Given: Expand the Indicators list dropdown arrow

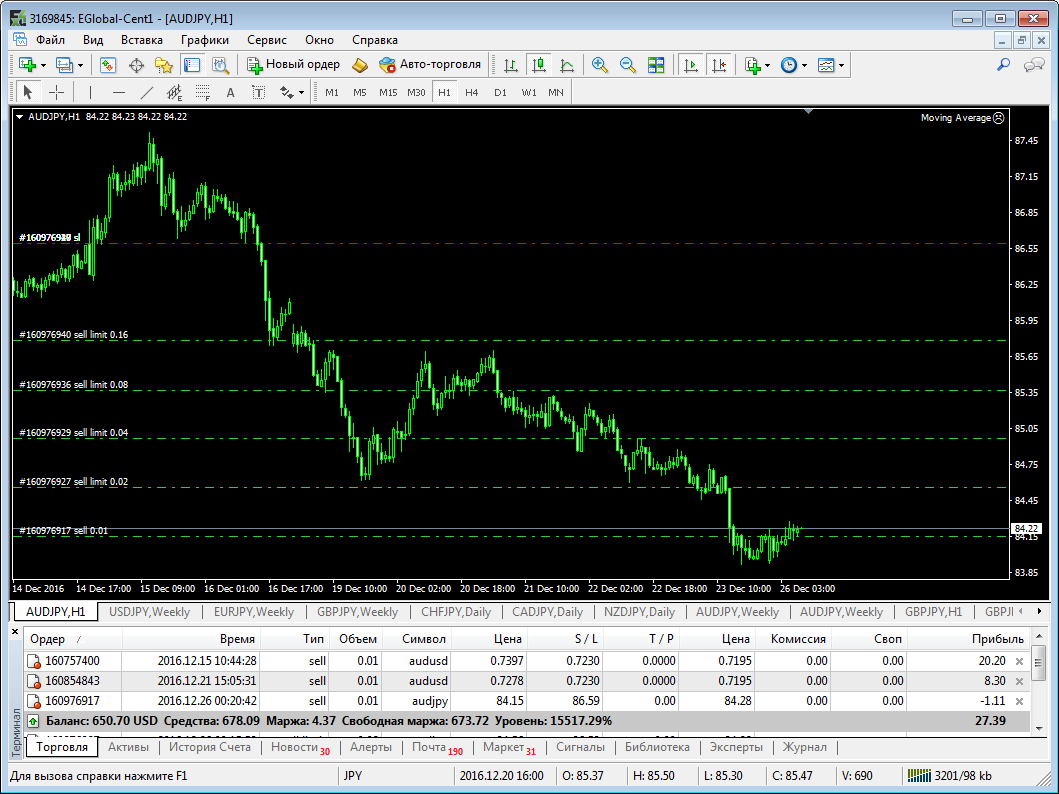Looking at the screenshot, I should 768,65.
